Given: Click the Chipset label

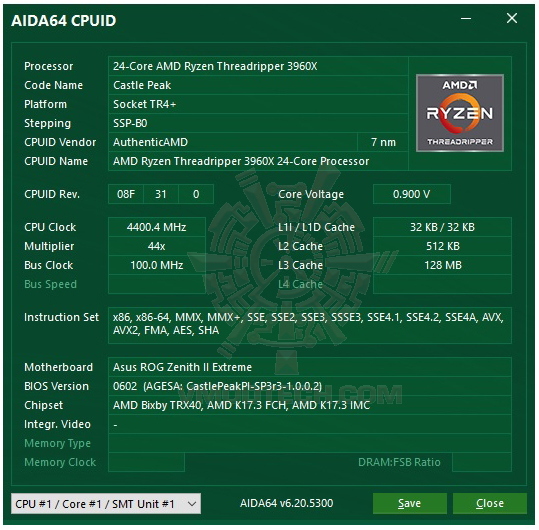Looking at the screenshot, I should 43,406.
